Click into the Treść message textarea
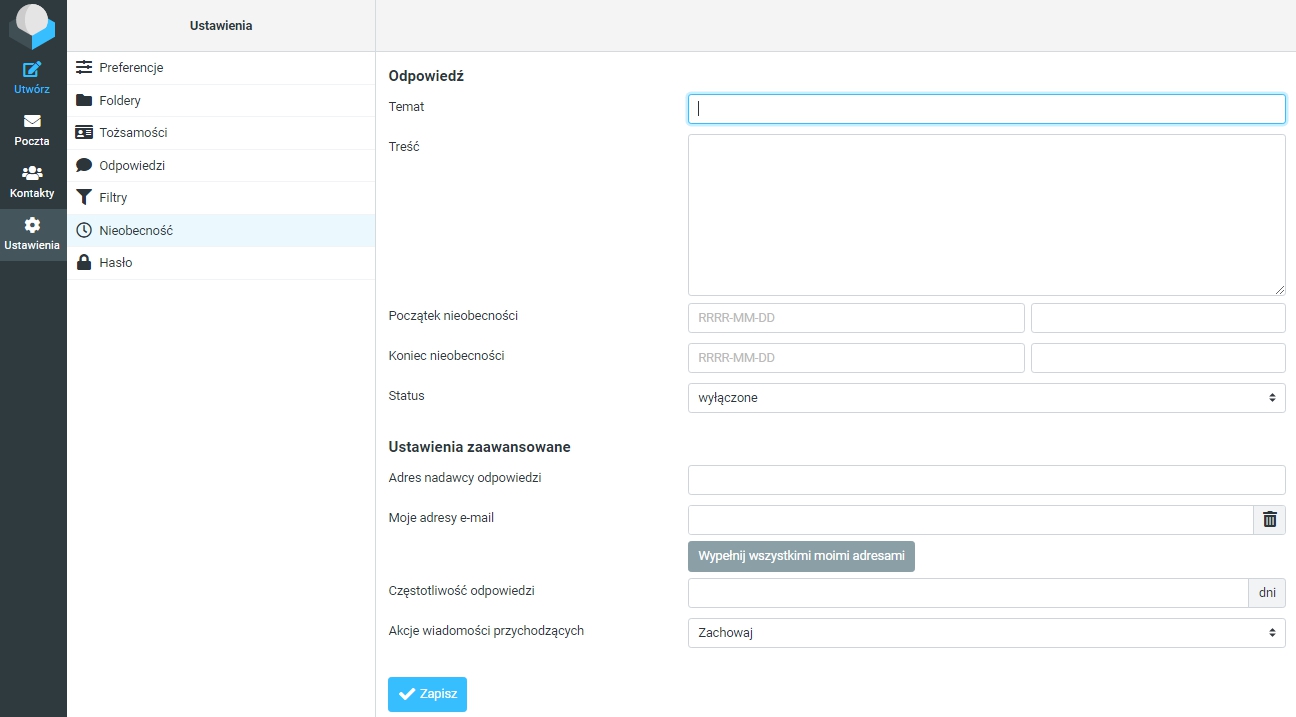1296x717 pixels. [986, 215]
